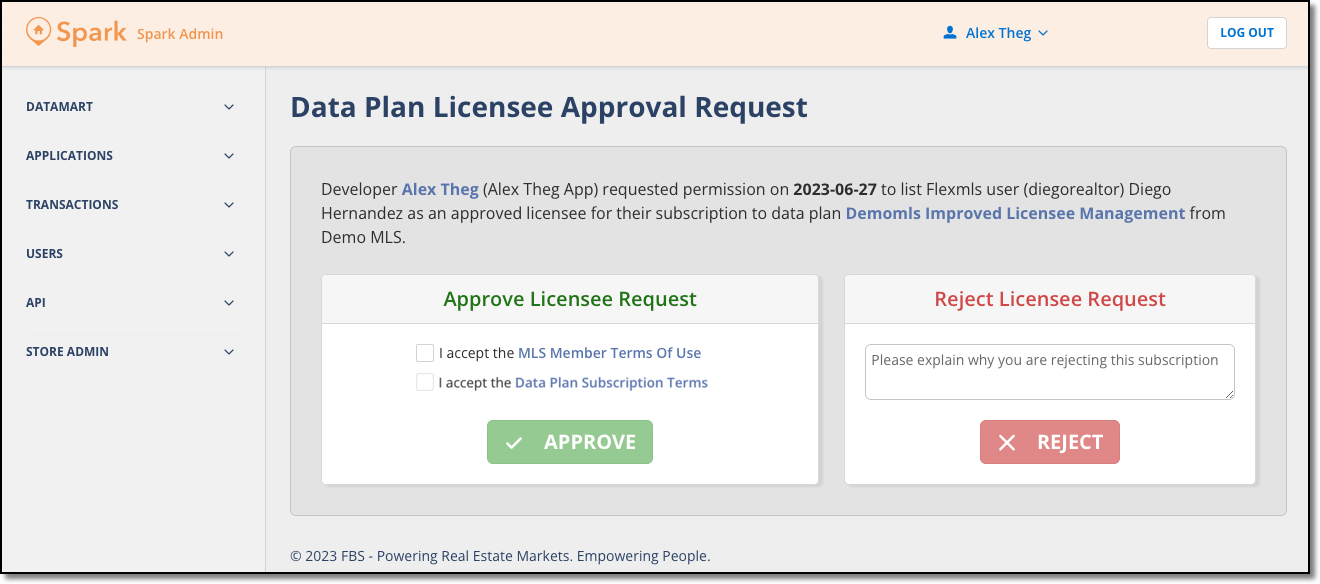1320x584 pixels.
Task: Click the user profile icon beside Alex Theg
Action: (950, 33)
